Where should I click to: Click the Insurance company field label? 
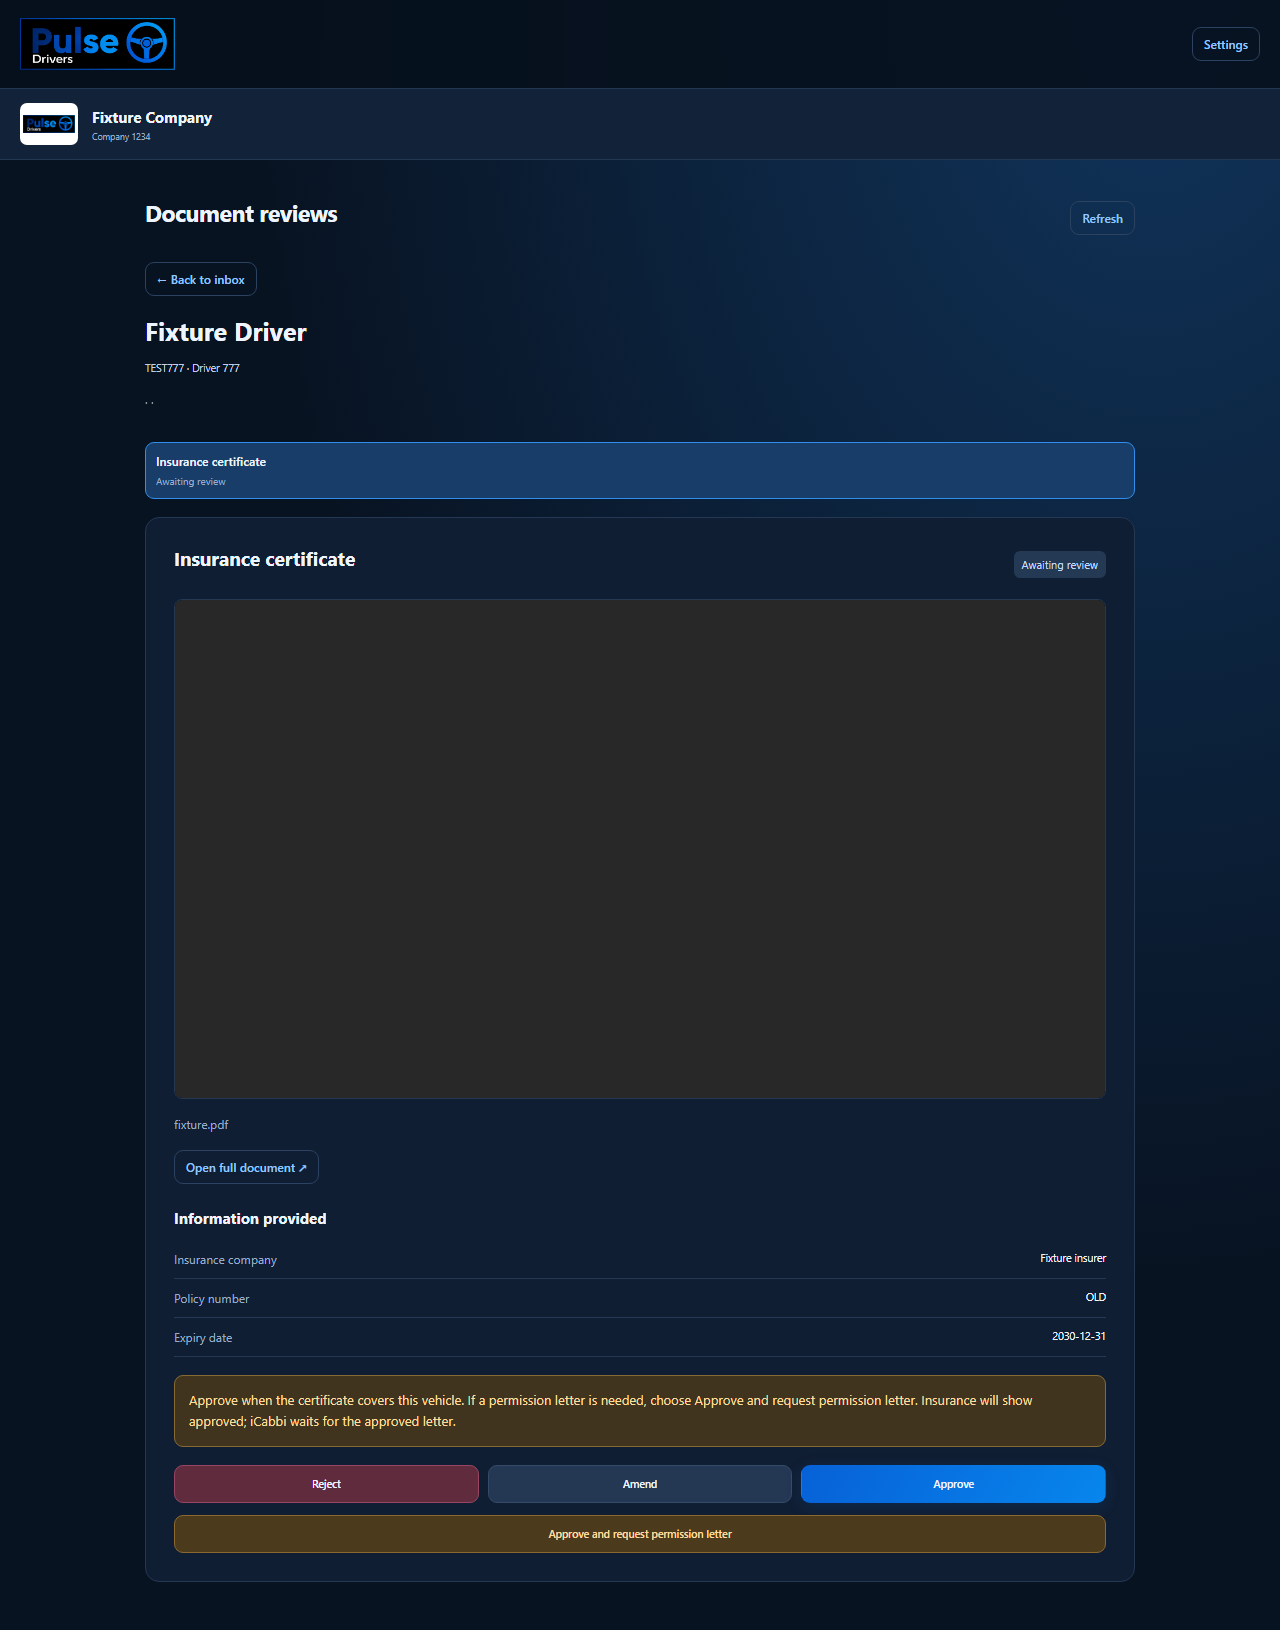pyautogui.click(x=225, y=1260)
